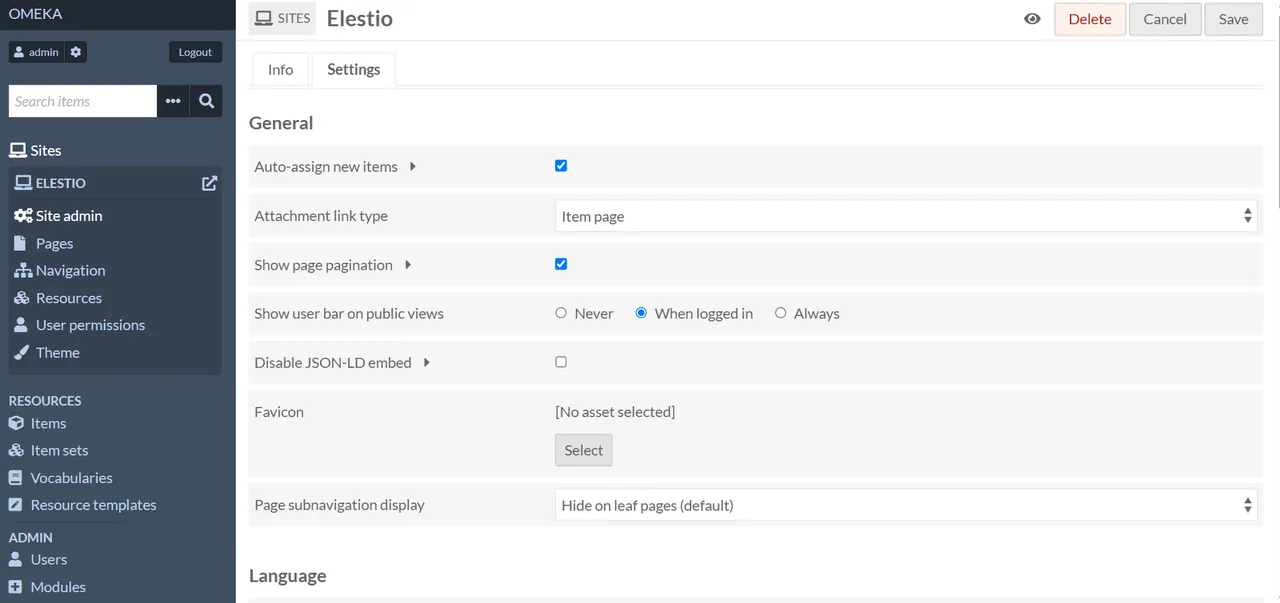
Task: Click the monitor icon beside Sites heading
Action: coord(18,150)
